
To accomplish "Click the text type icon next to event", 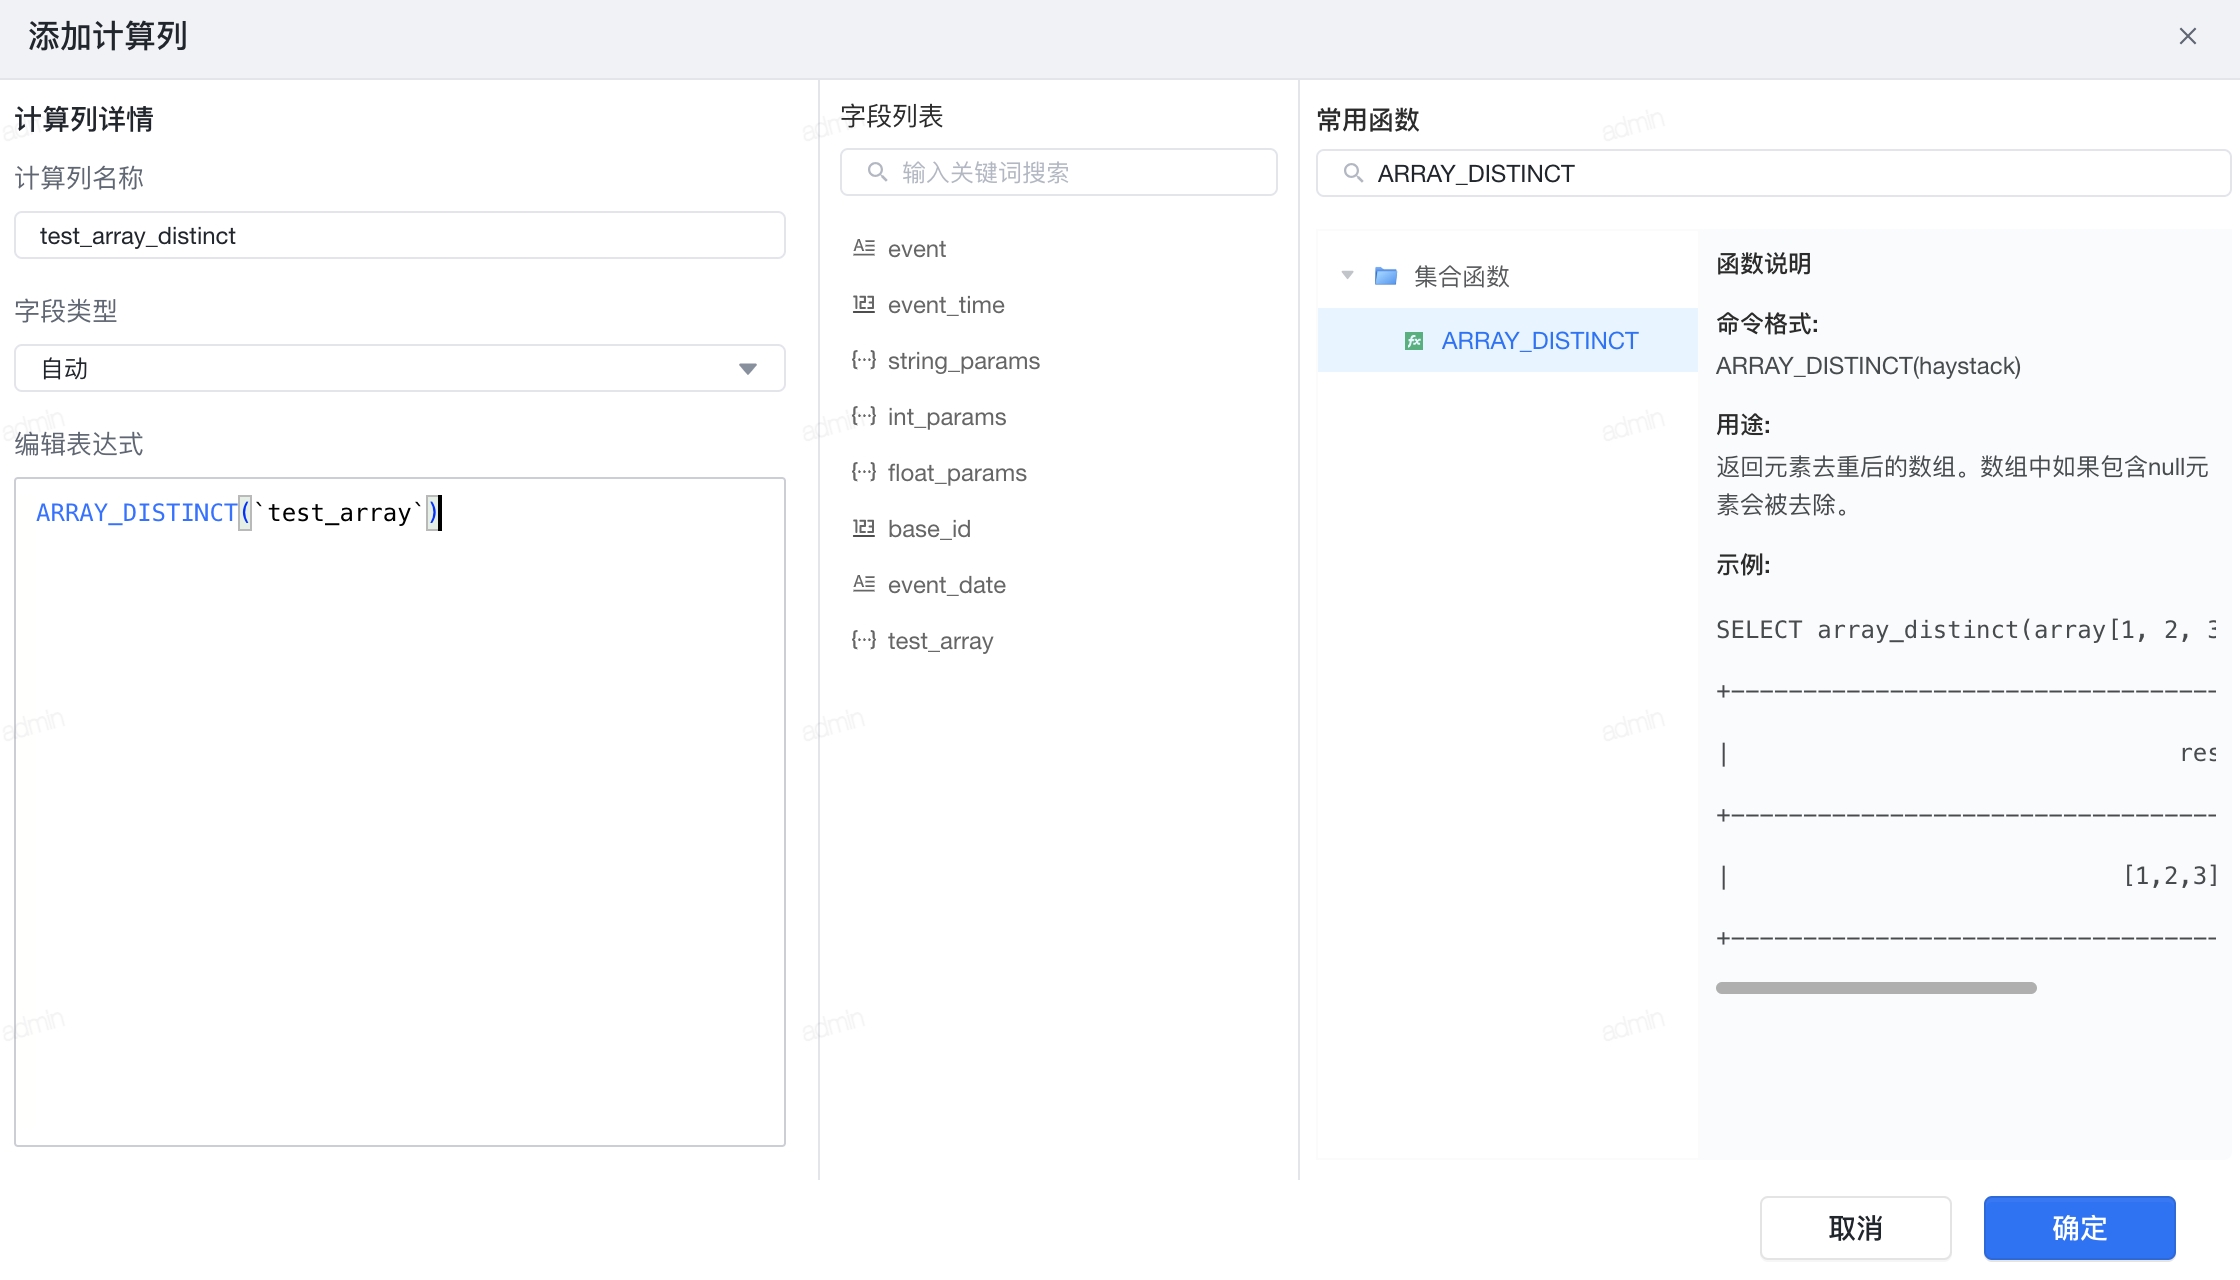I will [864, 247].
